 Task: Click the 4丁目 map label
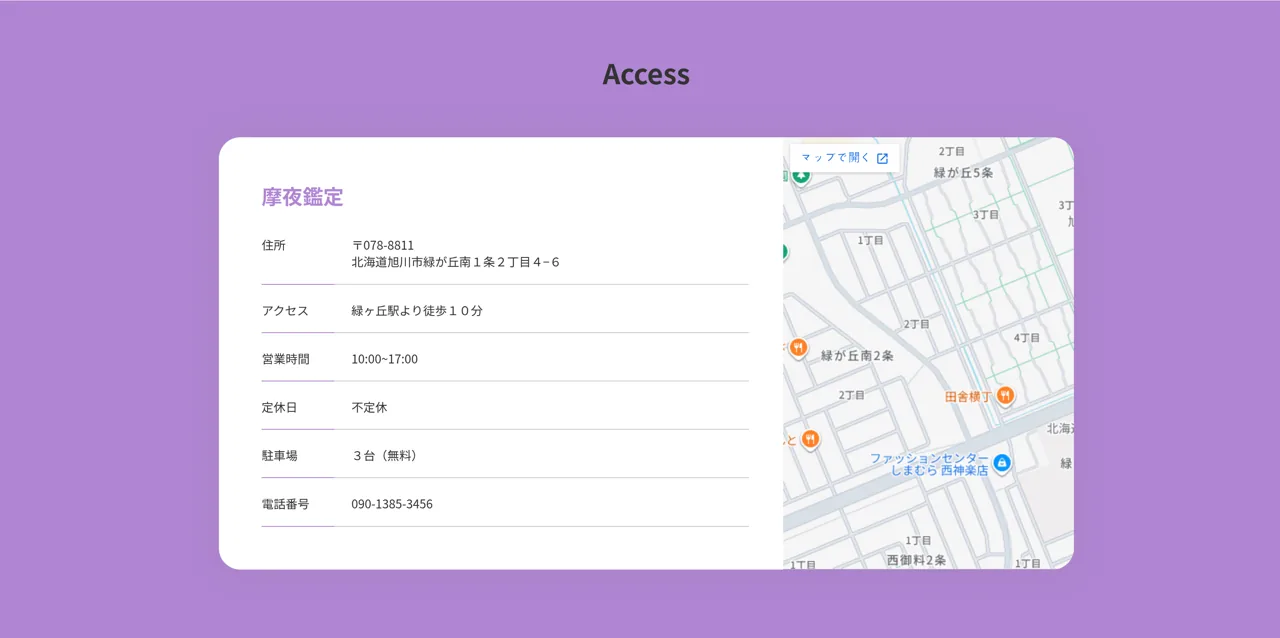click(1027, 338)
